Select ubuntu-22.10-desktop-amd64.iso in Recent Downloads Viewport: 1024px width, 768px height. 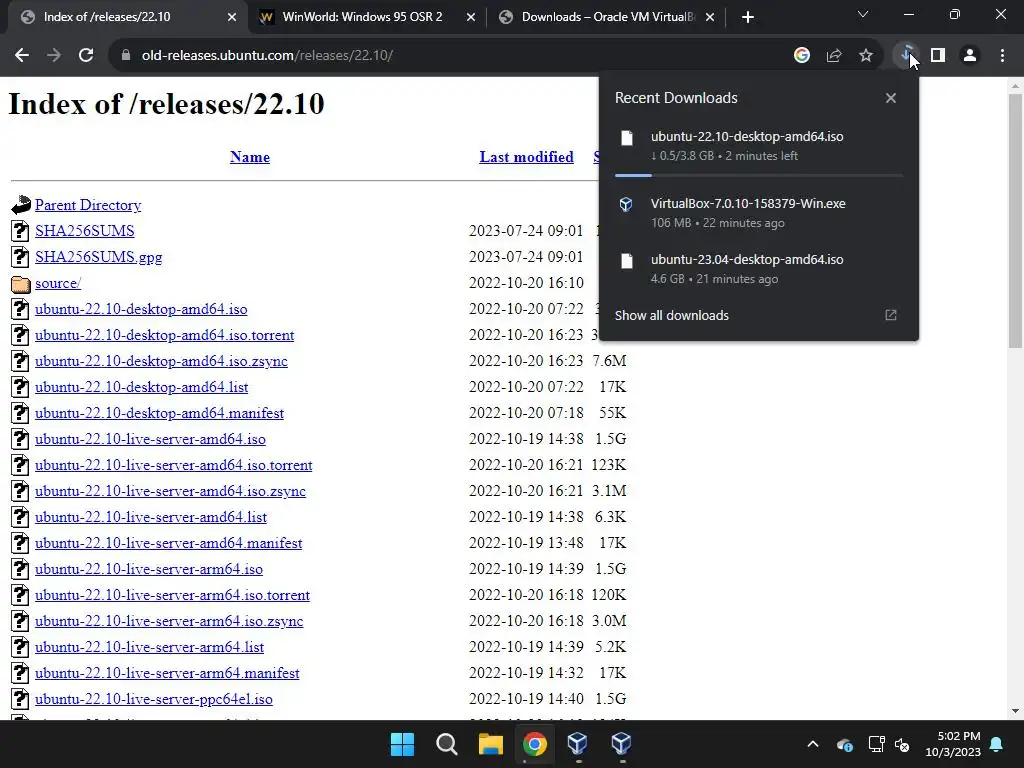pyautogui.click(x=759, y=146)
